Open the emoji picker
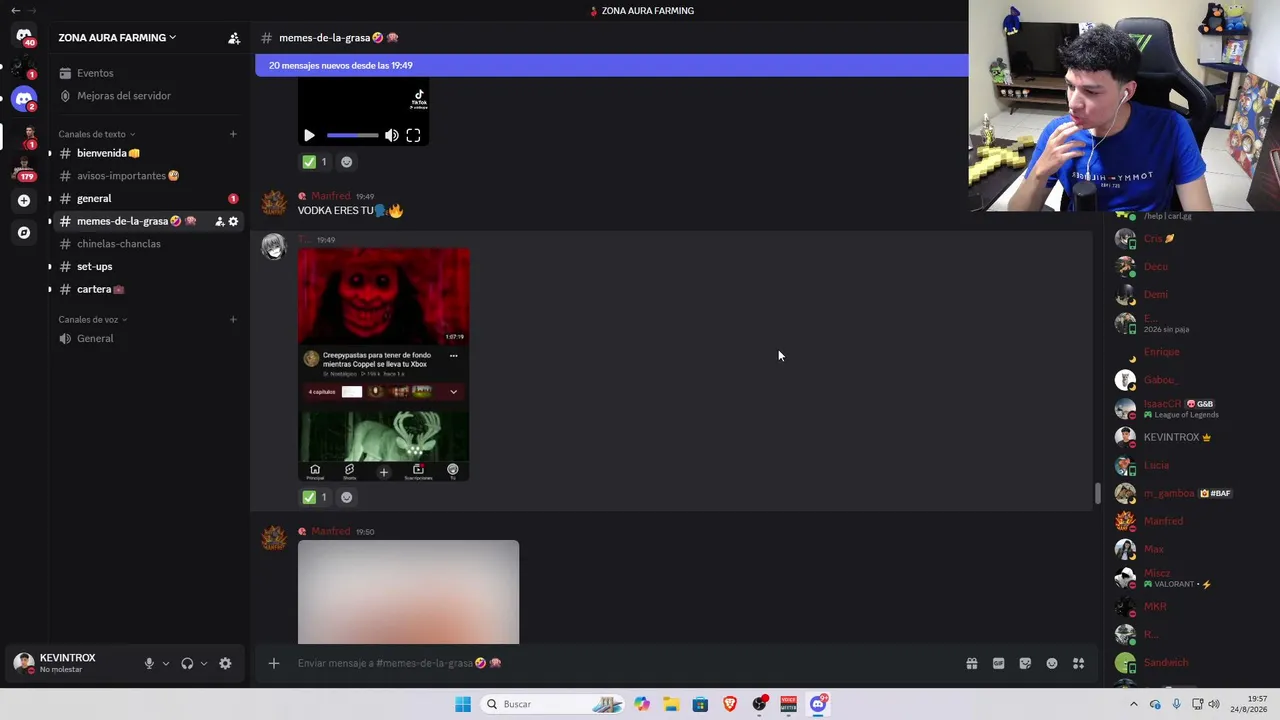 point(1052,663)
